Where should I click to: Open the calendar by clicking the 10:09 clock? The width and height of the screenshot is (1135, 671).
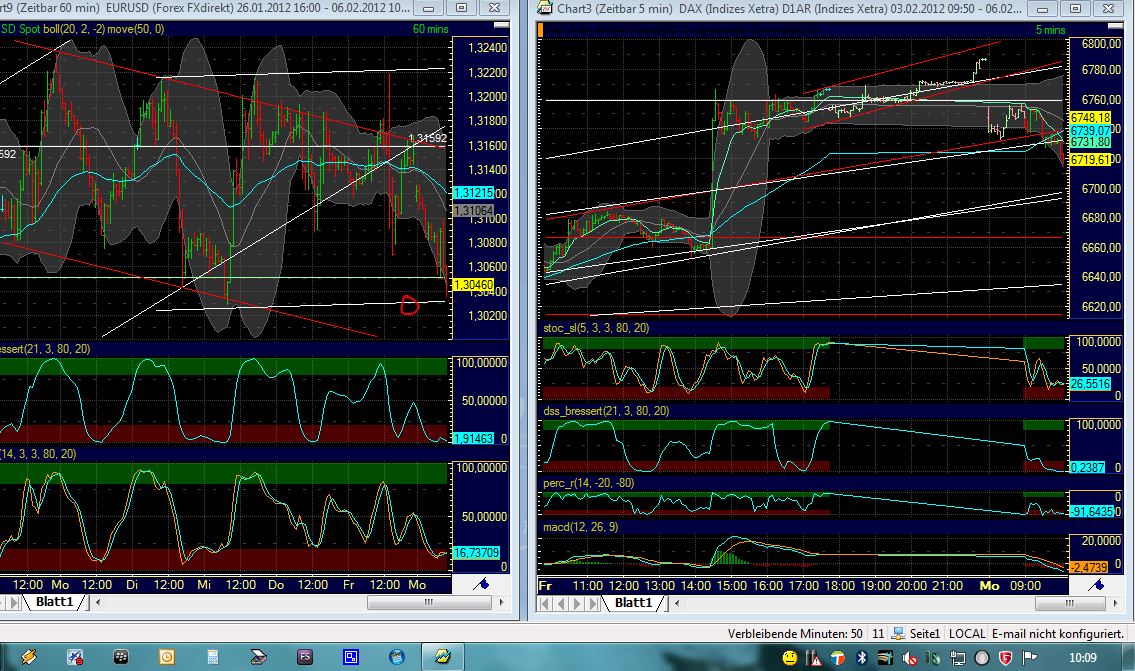1083,656
